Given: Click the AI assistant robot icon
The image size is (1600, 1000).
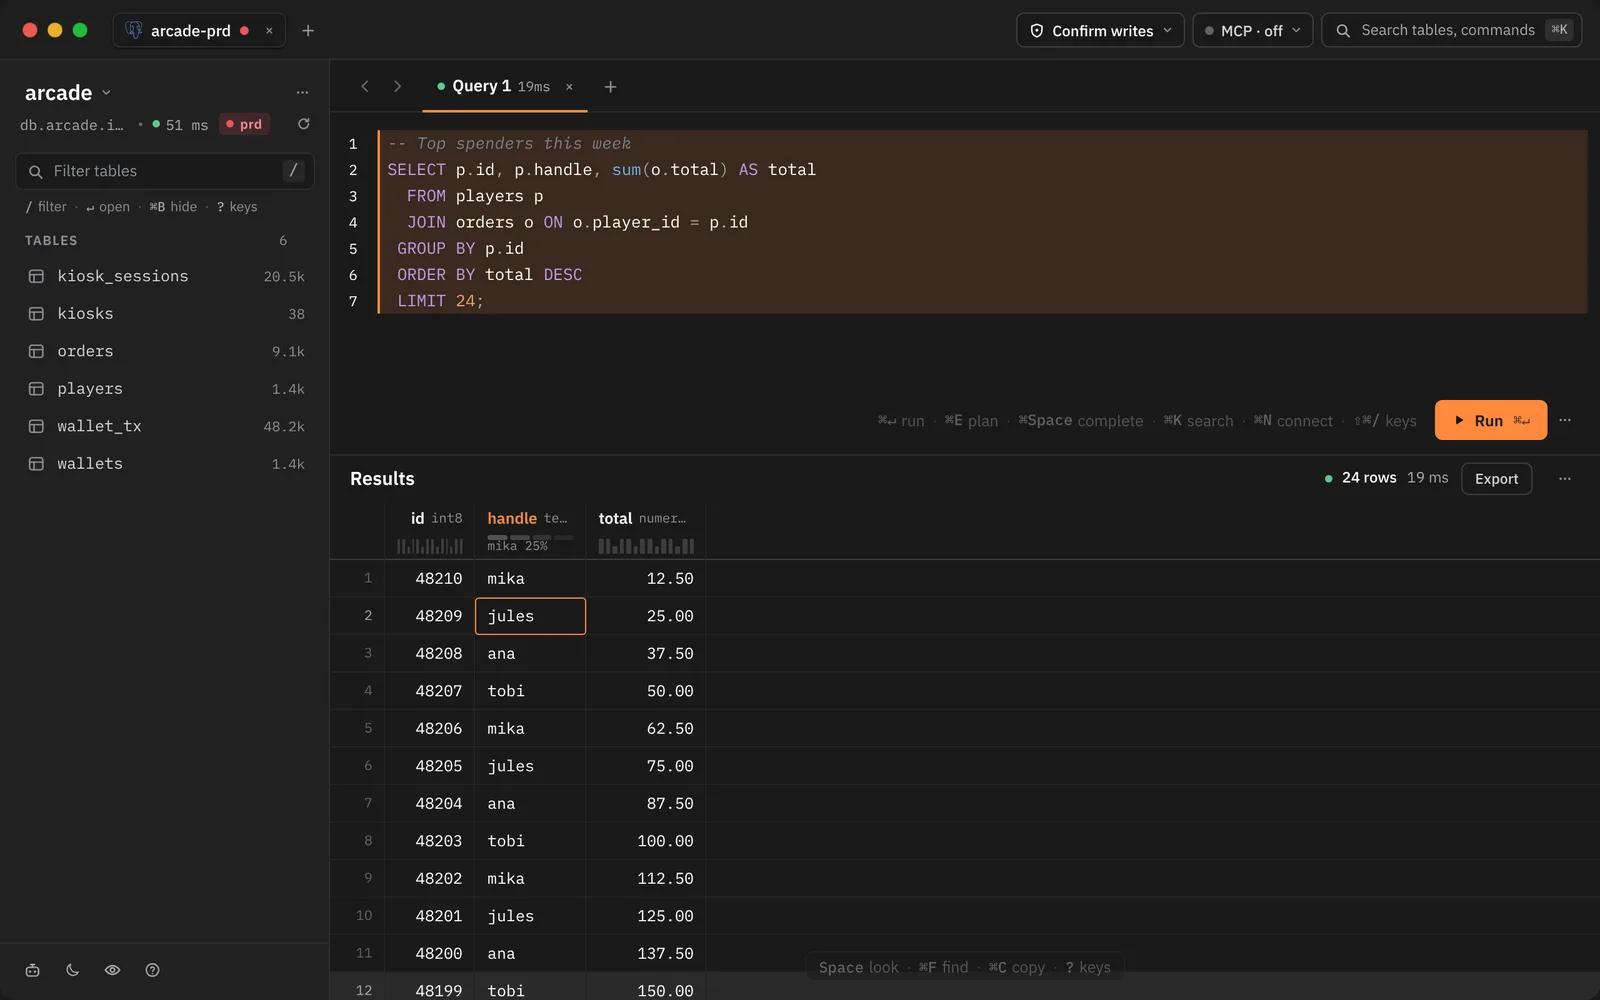Looking at the screenshot, I should coord(32,970).
